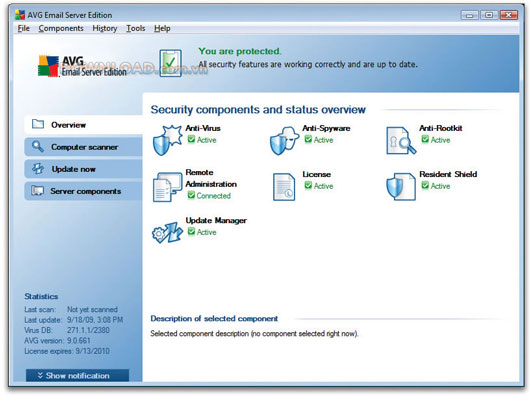Maximize the AVG window
Screen dimensions: 530x395
tap(489, 15)
